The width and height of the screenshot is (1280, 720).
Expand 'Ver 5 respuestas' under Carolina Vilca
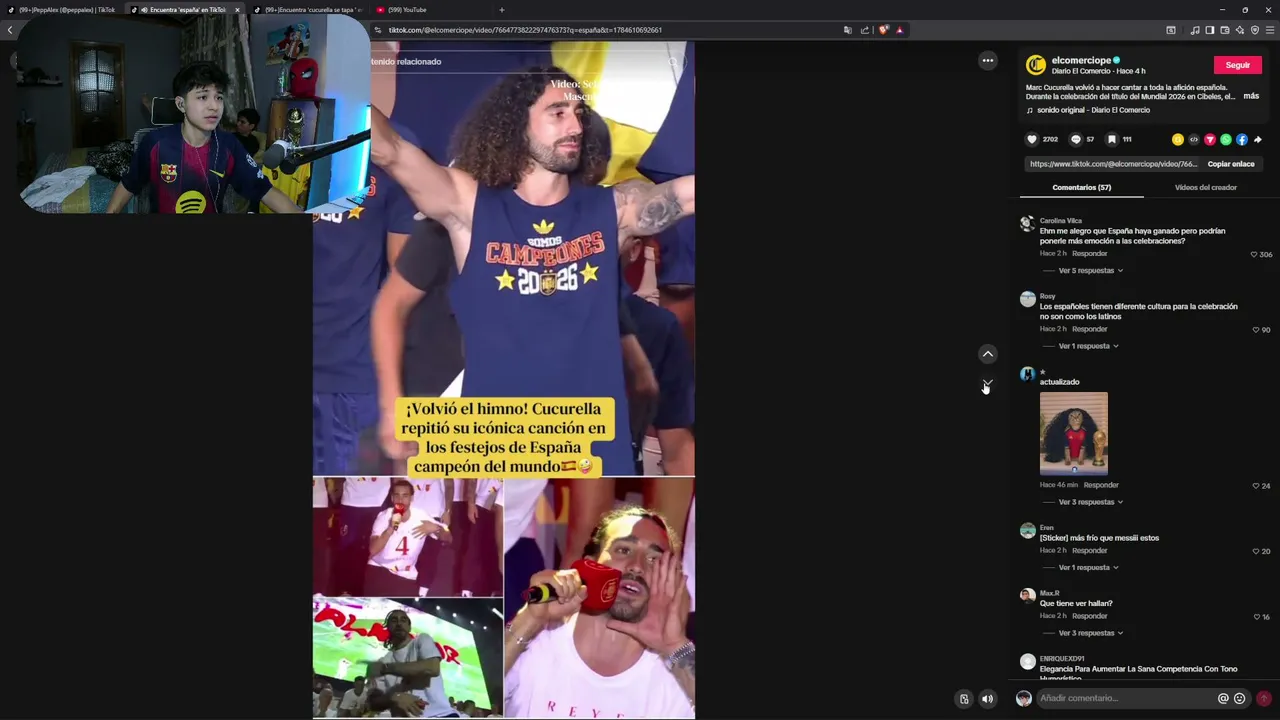(1090, 271)
